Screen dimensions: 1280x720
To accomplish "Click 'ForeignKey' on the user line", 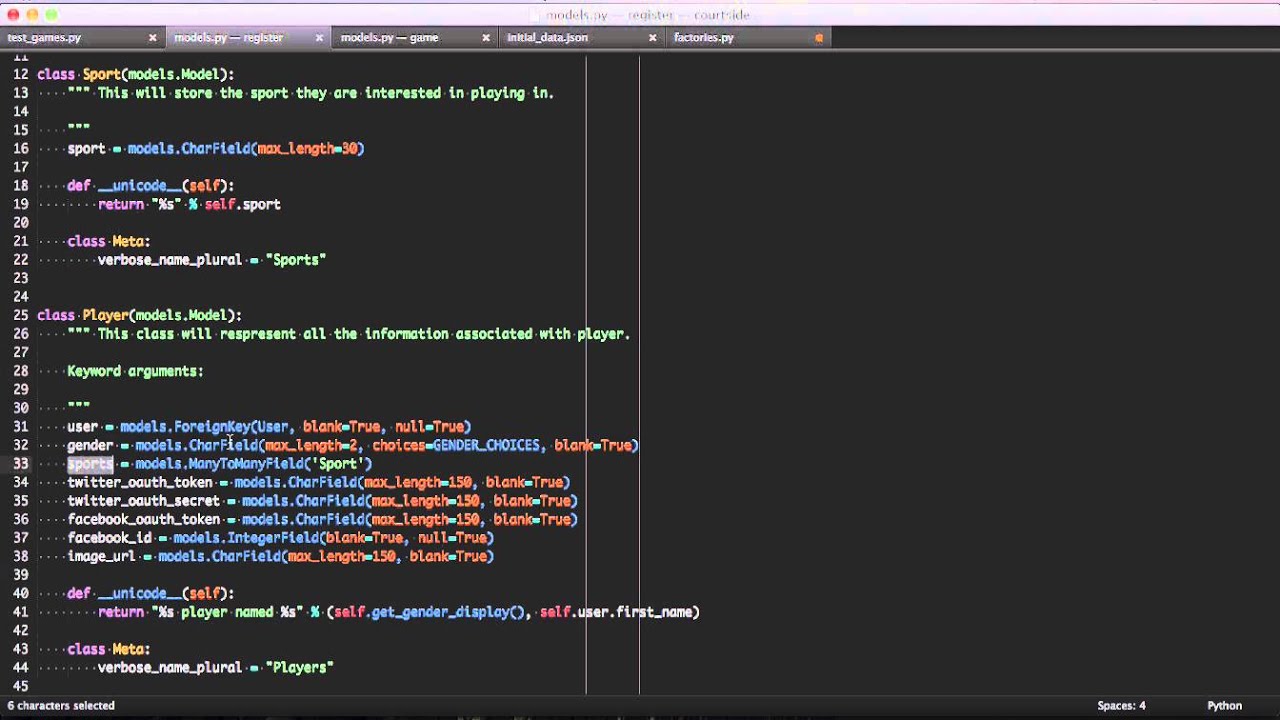I will pos(212,427).
